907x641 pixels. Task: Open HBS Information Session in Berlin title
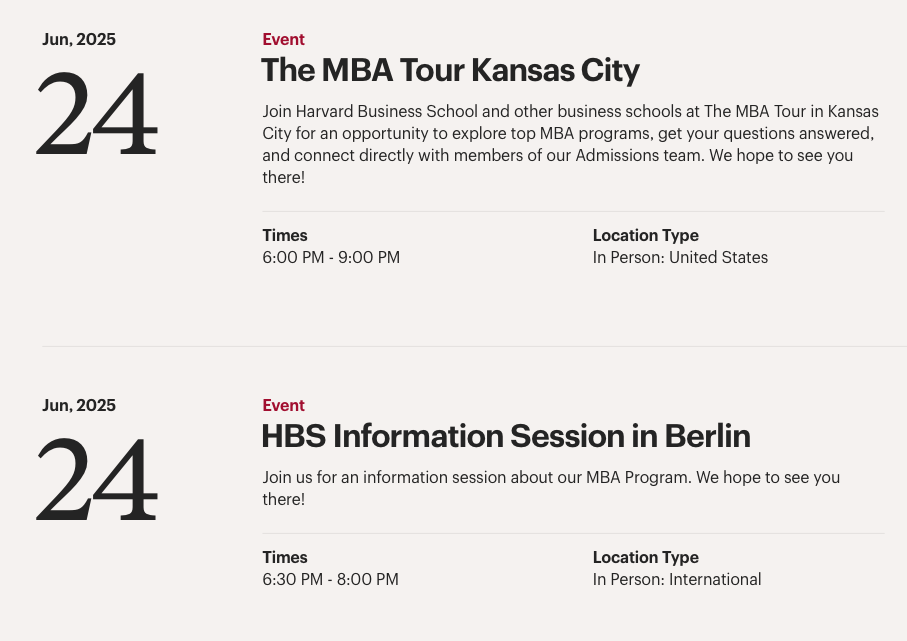tap(506, 436)
